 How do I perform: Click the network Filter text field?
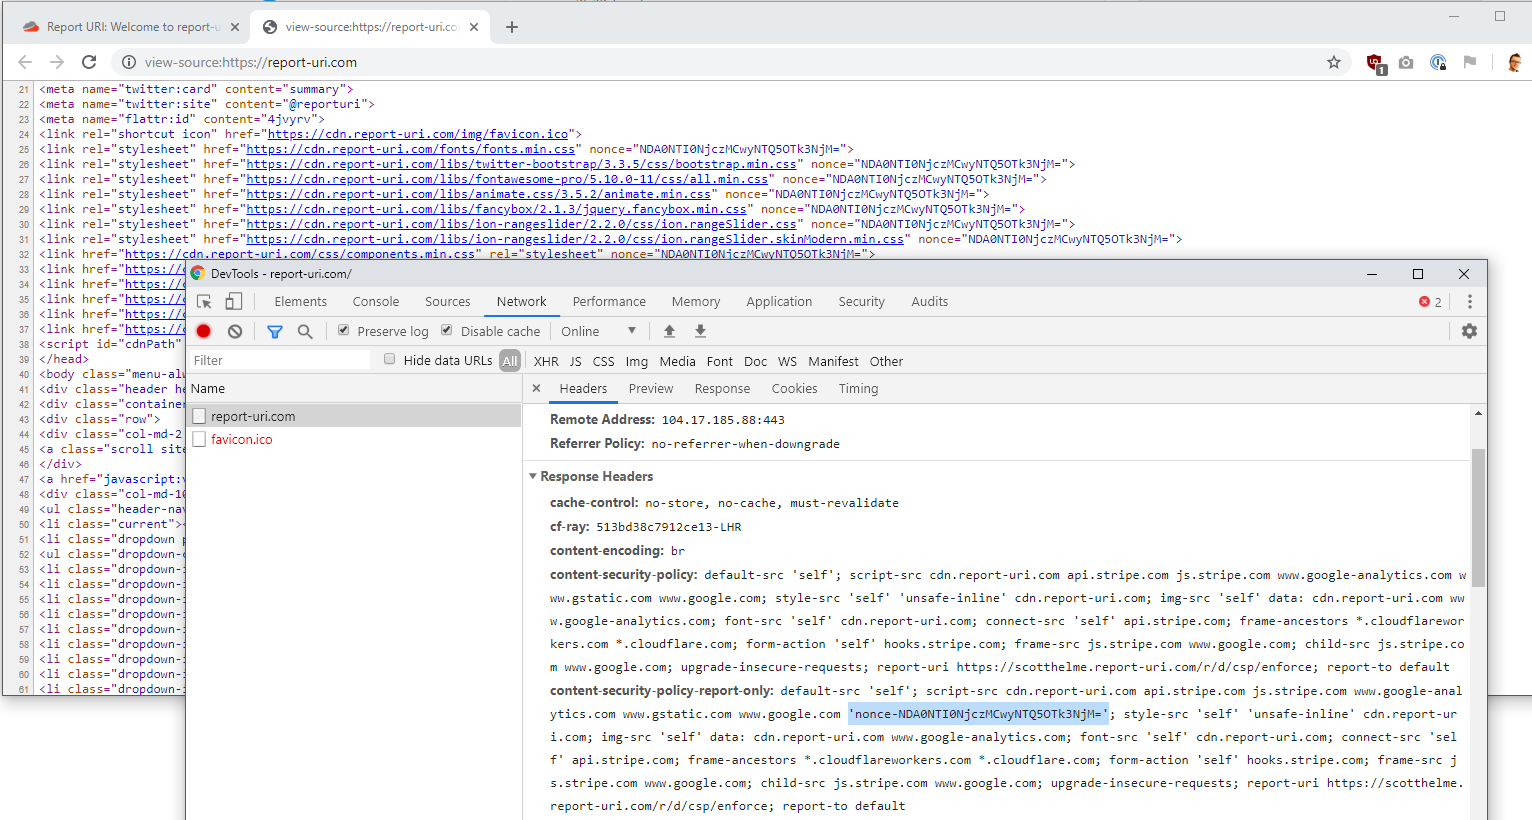point(279,360)
